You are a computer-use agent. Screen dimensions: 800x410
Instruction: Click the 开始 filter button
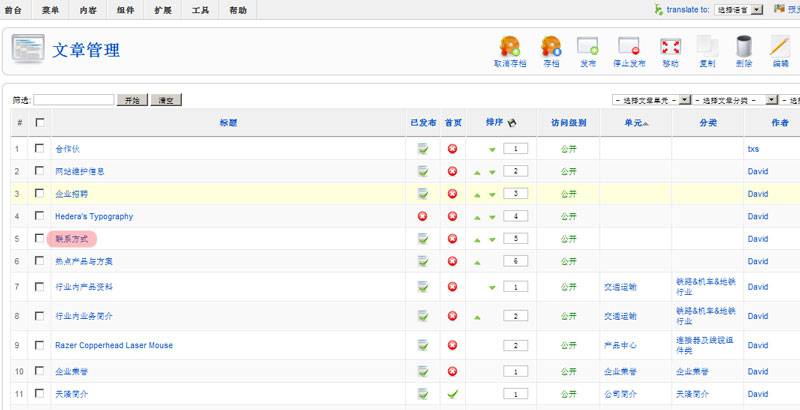point(131,100)
